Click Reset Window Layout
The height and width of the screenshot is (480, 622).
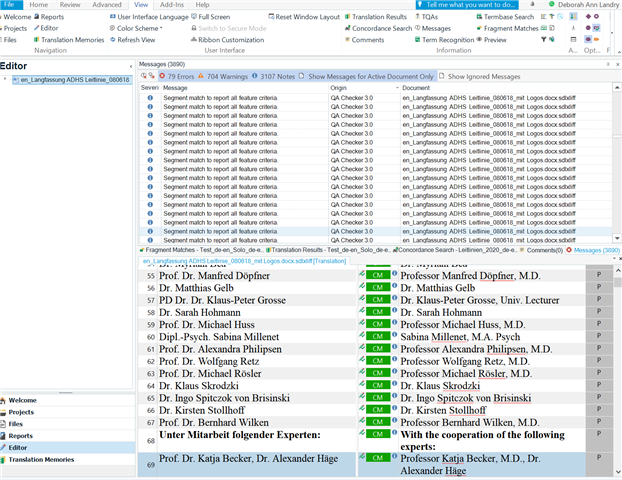click(x=304, y=17)
